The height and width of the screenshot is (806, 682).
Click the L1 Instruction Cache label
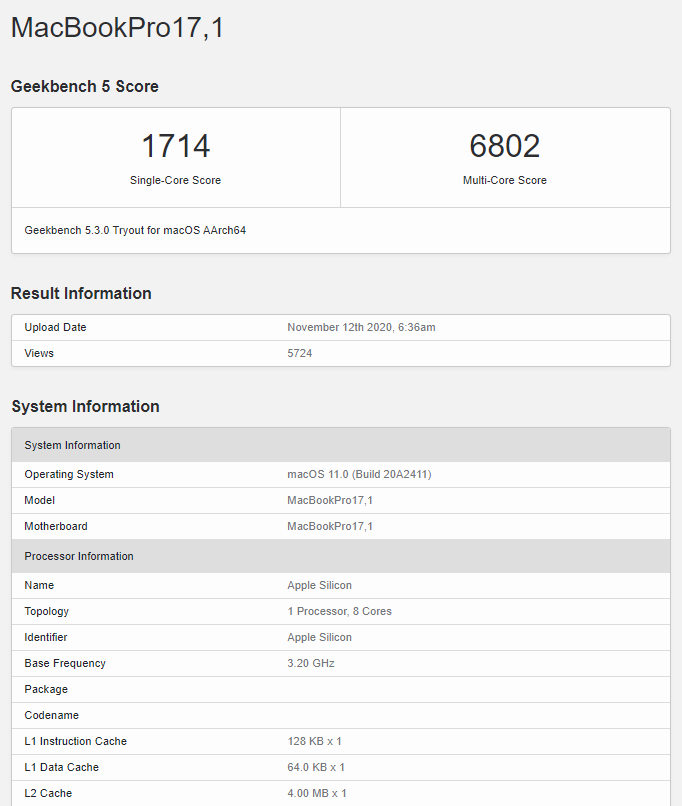pos(76,741)
